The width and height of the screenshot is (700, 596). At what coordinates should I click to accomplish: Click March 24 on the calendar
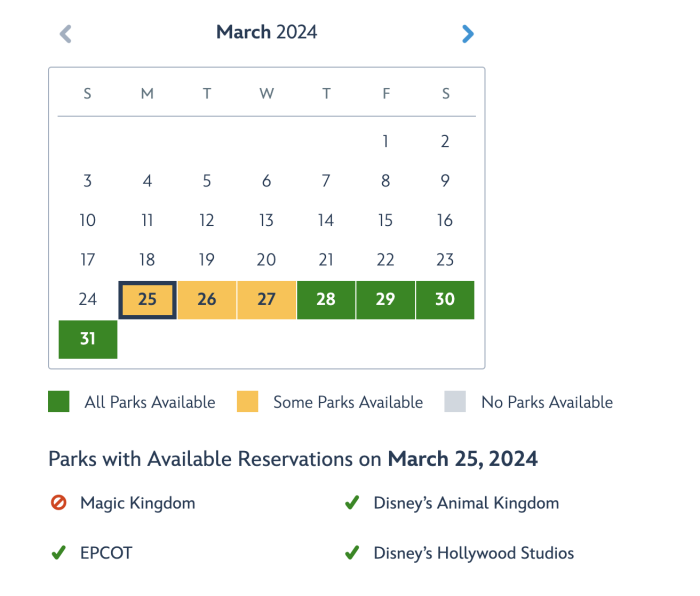[88, 300]
